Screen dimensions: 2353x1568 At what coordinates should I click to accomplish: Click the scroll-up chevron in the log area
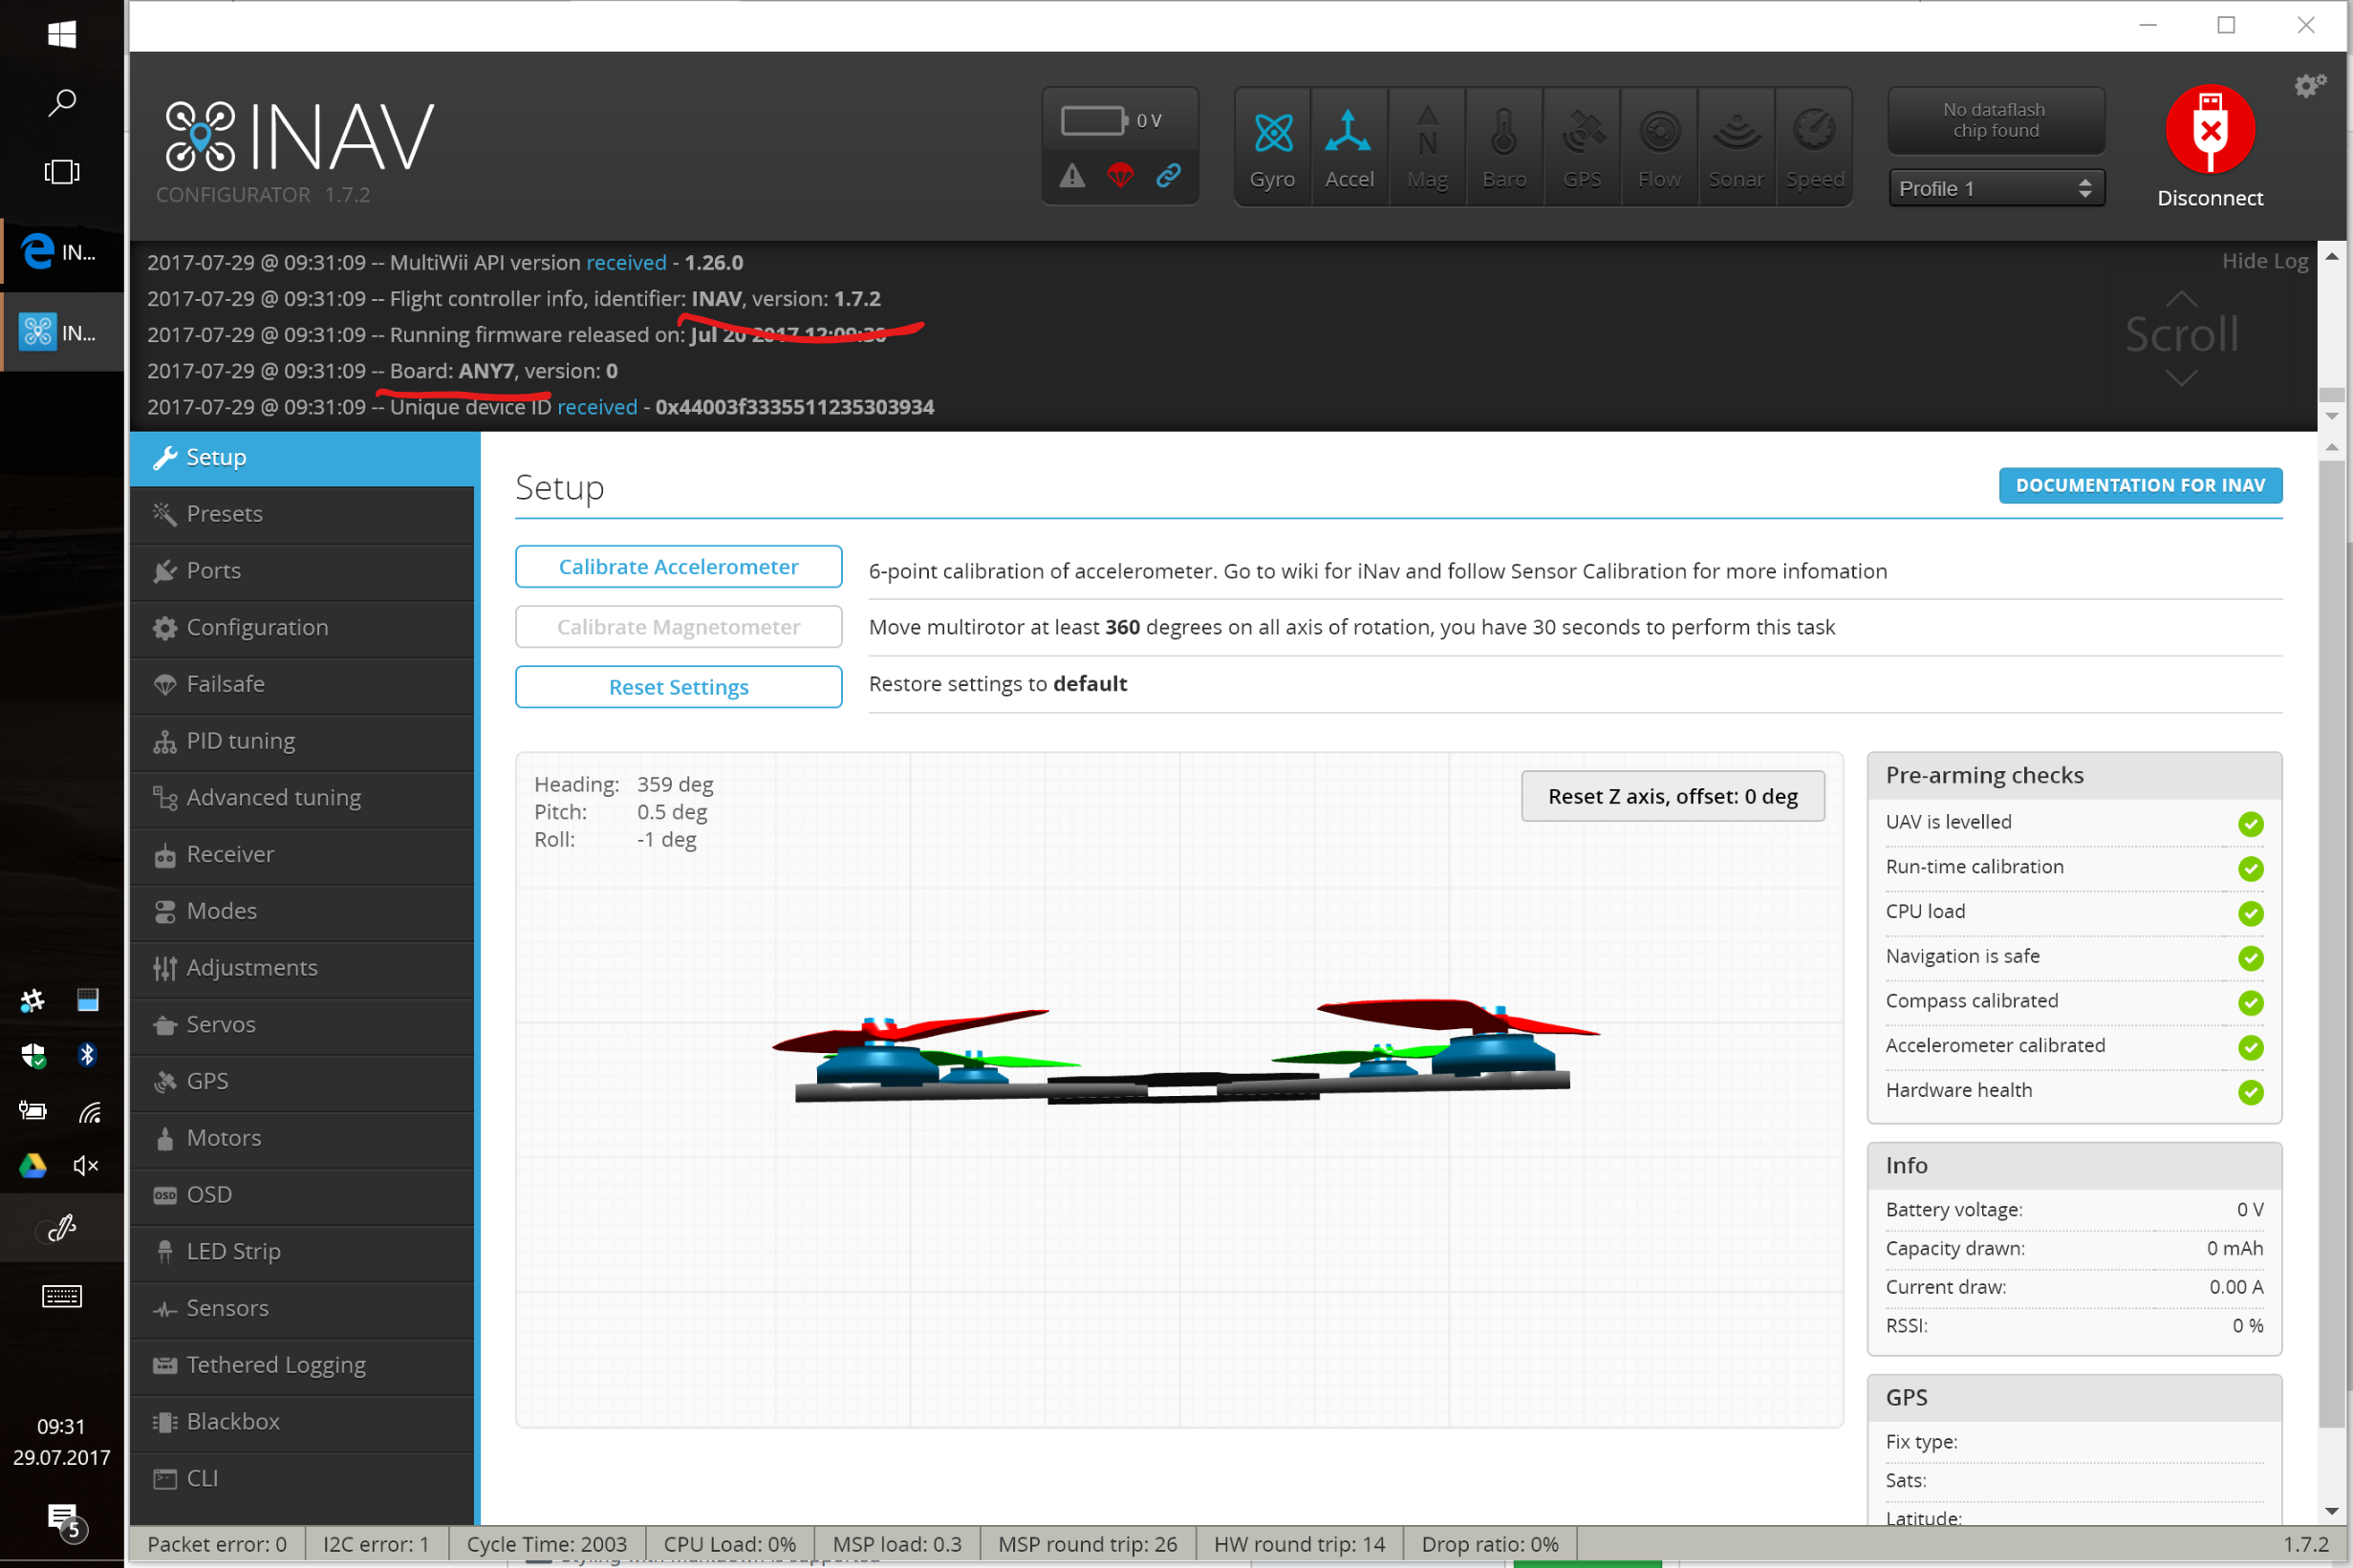click(x=2180, y=296)
